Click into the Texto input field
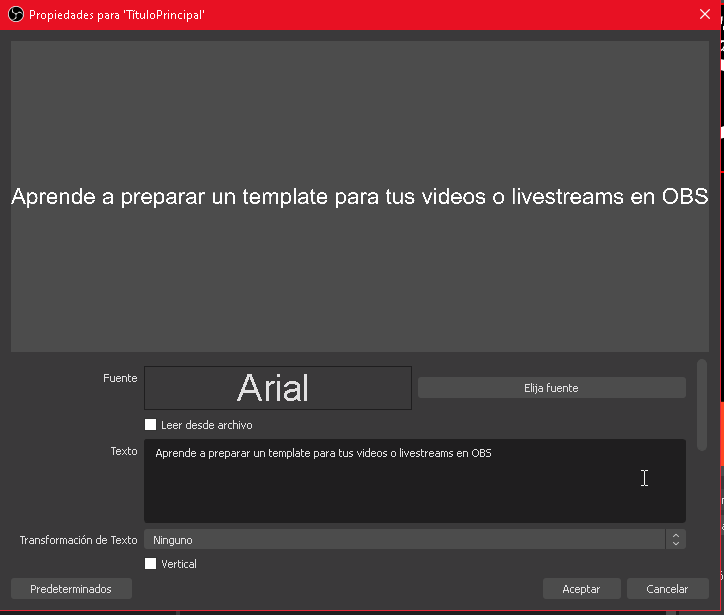 415,481
